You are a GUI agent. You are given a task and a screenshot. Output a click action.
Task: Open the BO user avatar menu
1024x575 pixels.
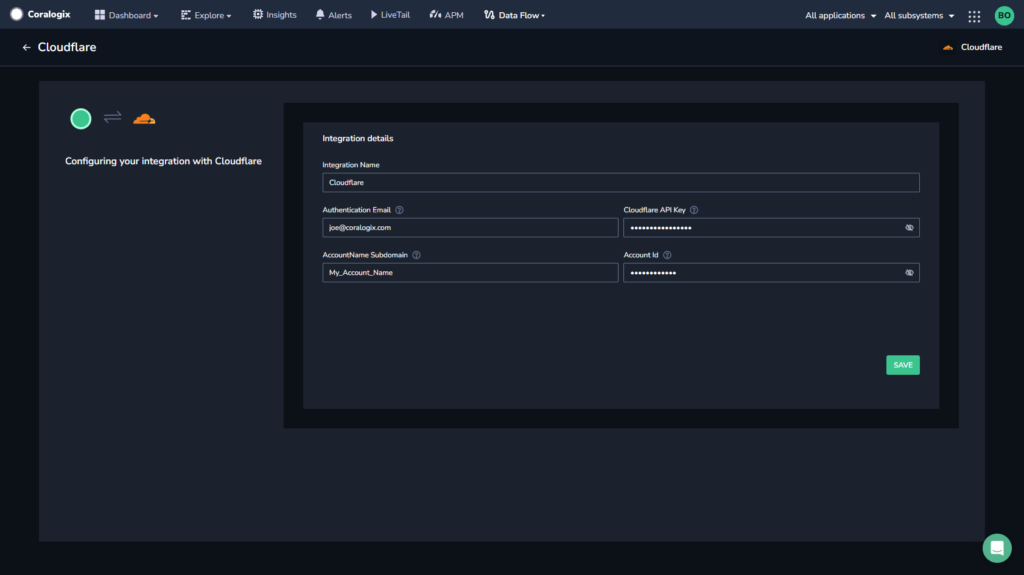click(x=1004, y=16)
